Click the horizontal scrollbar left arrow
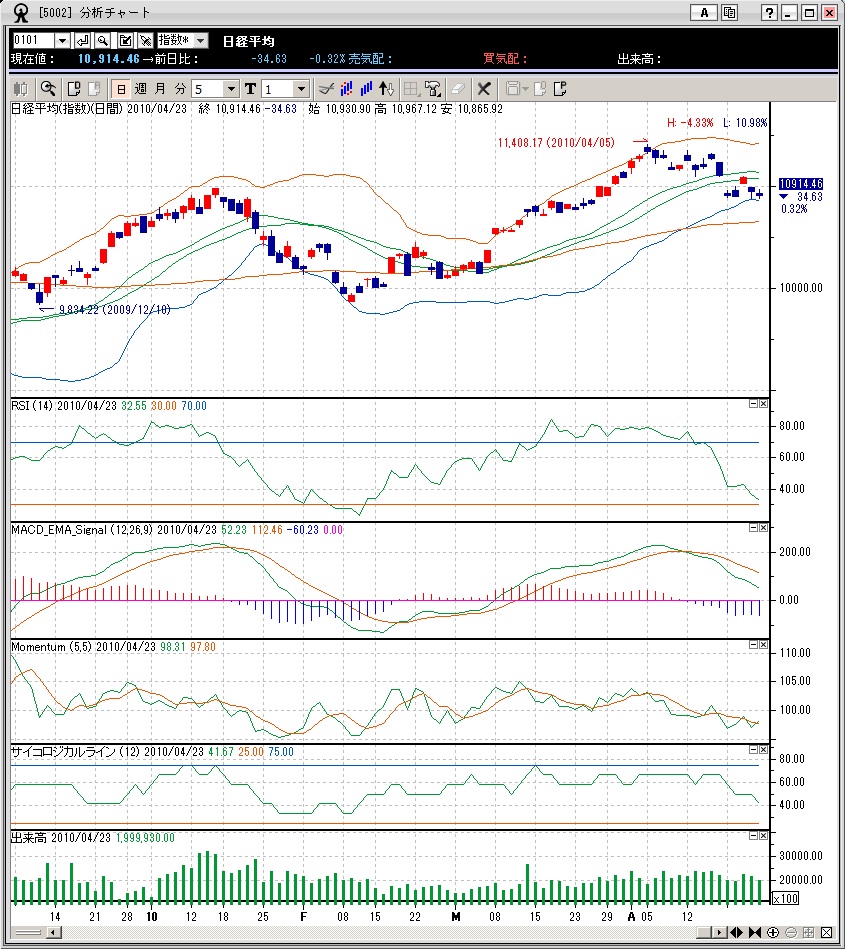 point(54,932)
